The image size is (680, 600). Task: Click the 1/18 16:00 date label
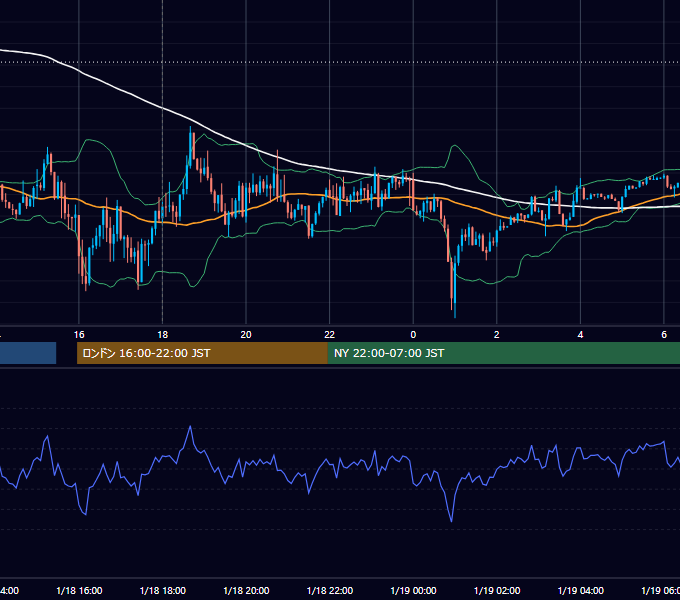tap(79, 591)
